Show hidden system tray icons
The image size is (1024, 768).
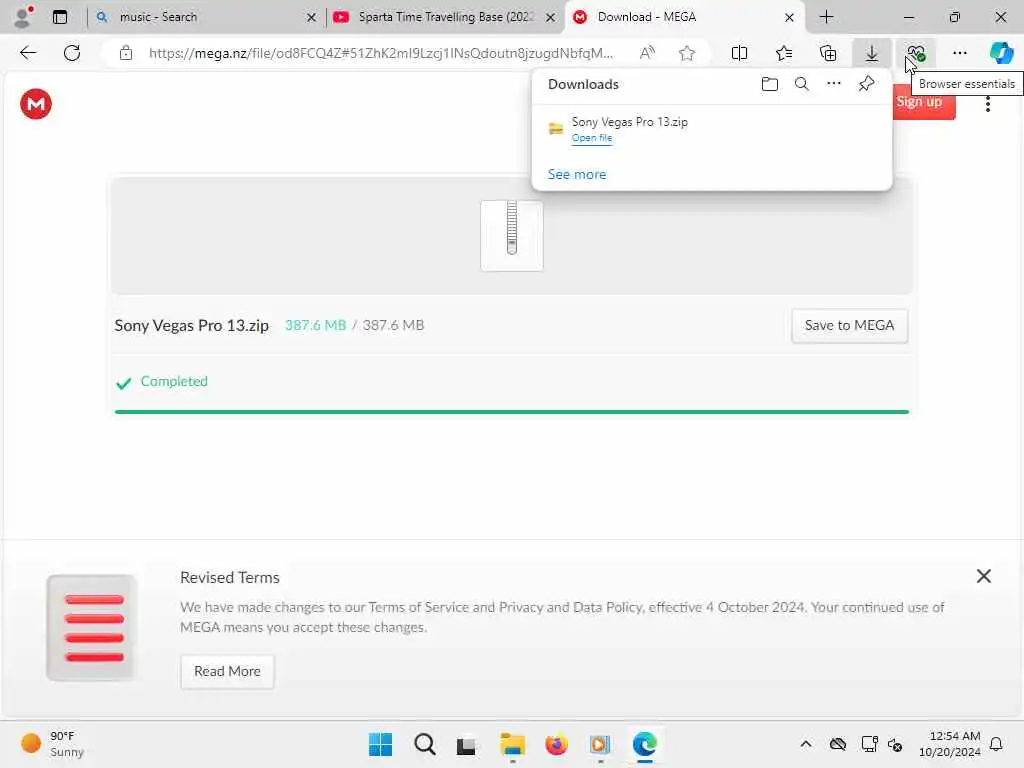(806, 744)
